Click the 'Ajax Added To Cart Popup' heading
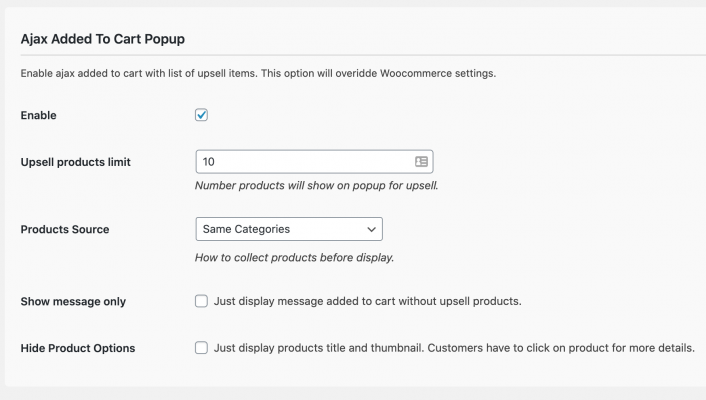Image resolution: width=706 pixels, height=400 pixels. pos(102,39)
